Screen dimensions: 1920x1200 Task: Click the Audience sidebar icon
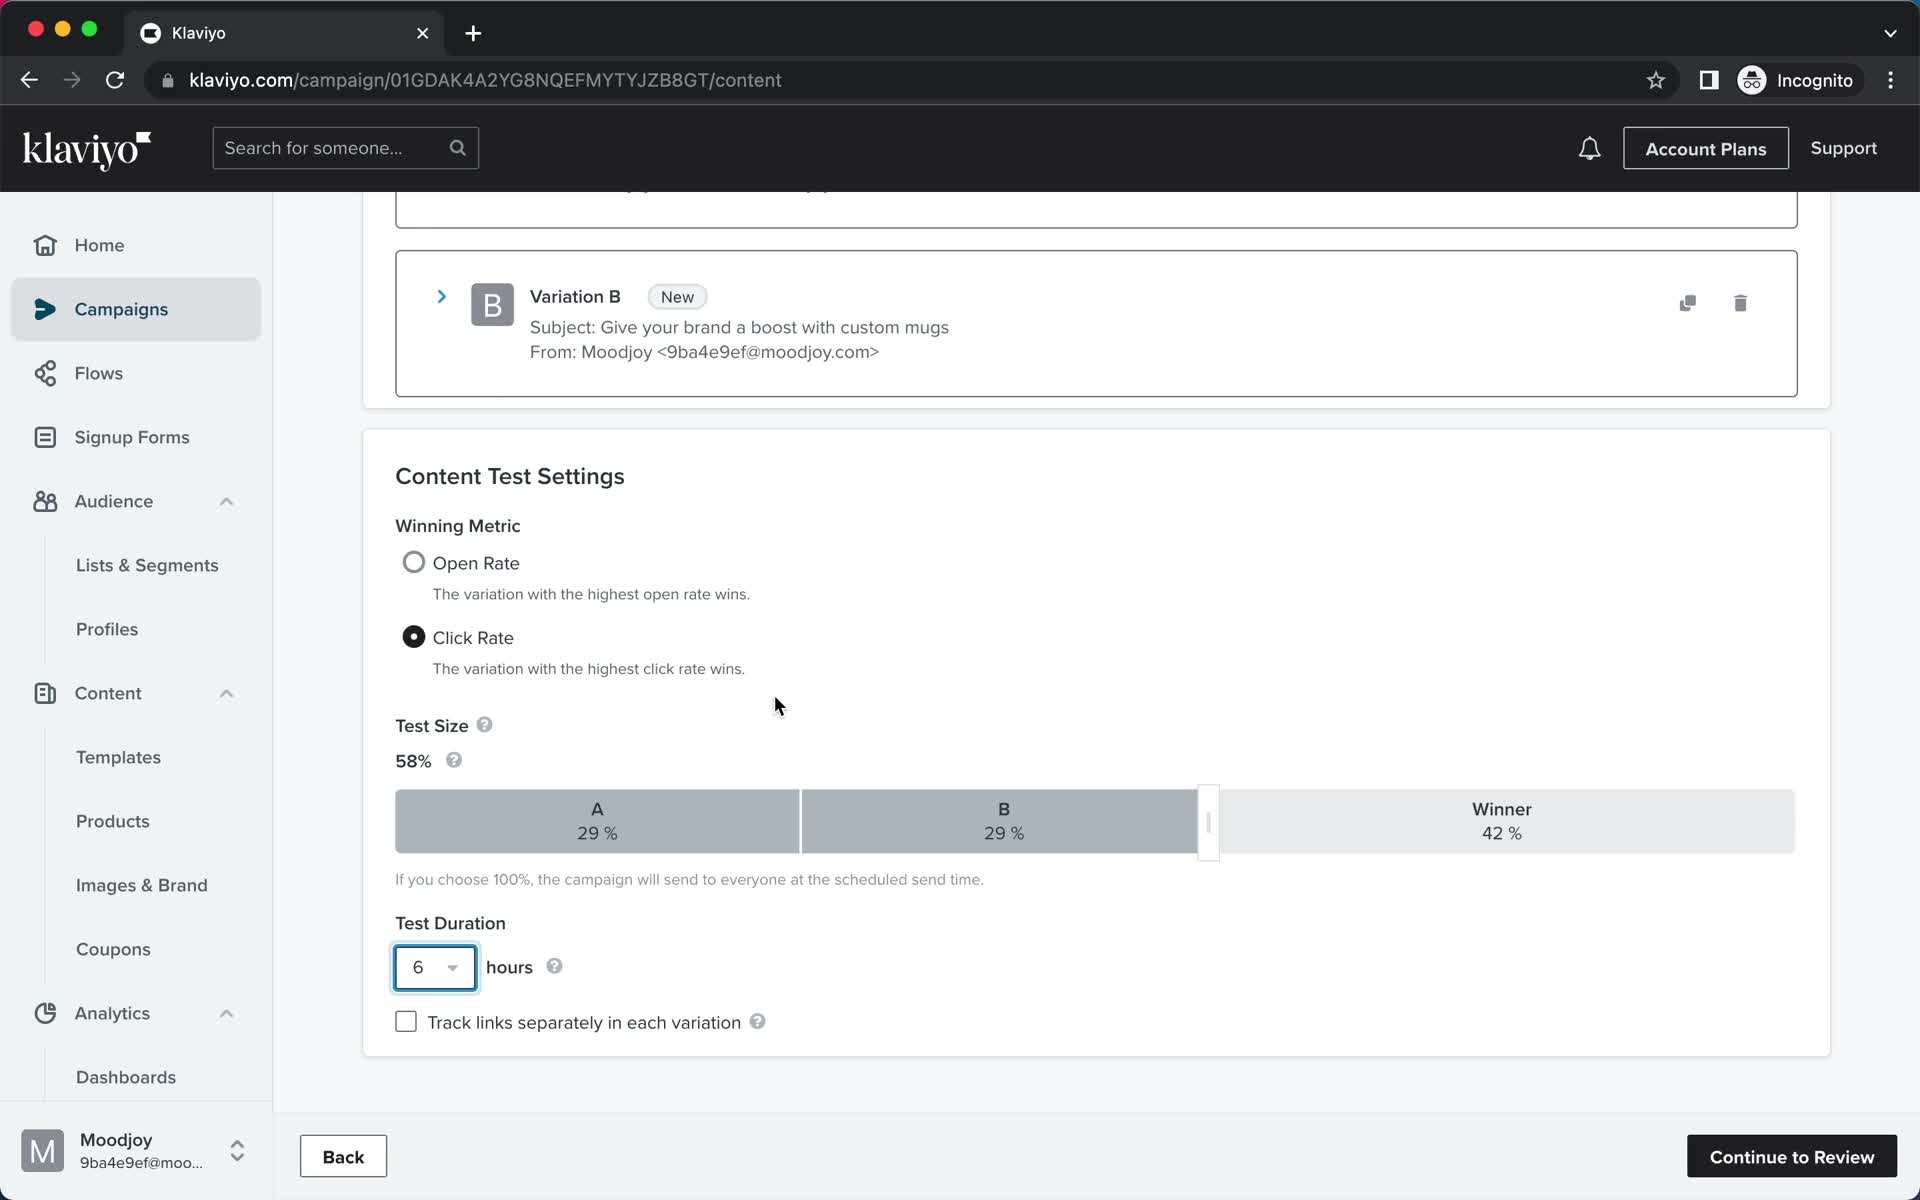coord(44,500)
